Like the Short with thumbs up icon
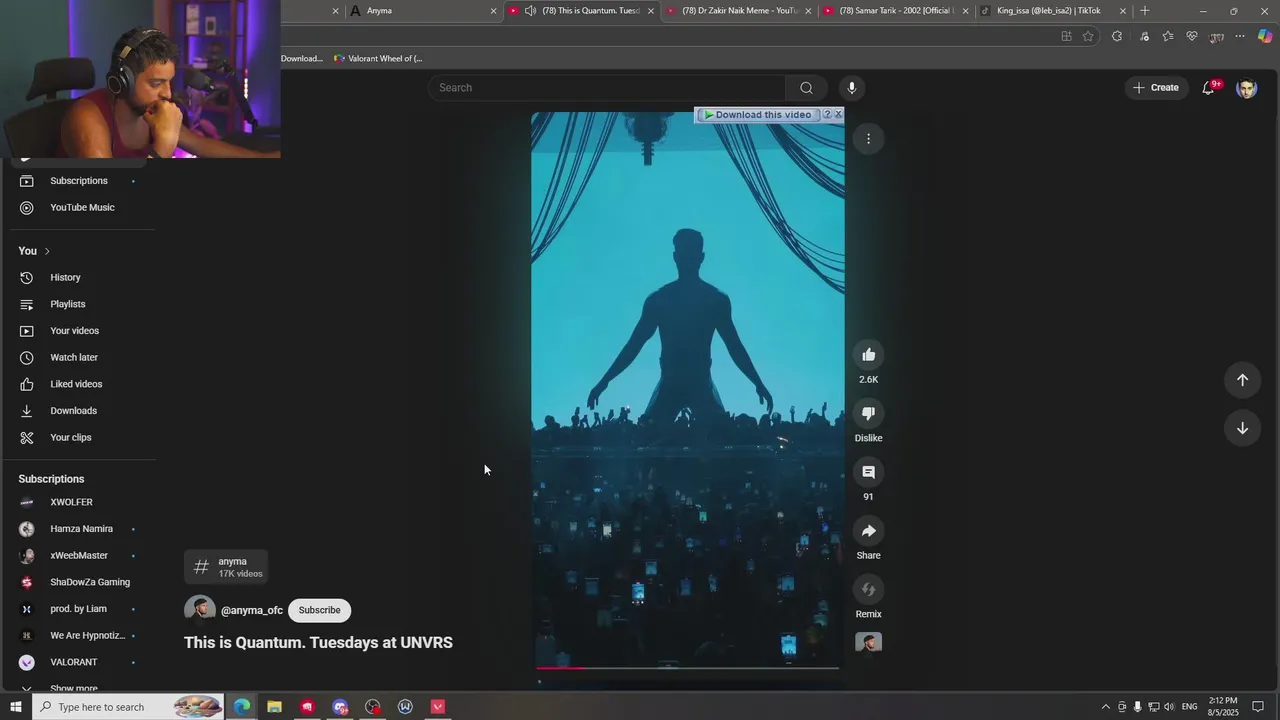 [868, 355]
